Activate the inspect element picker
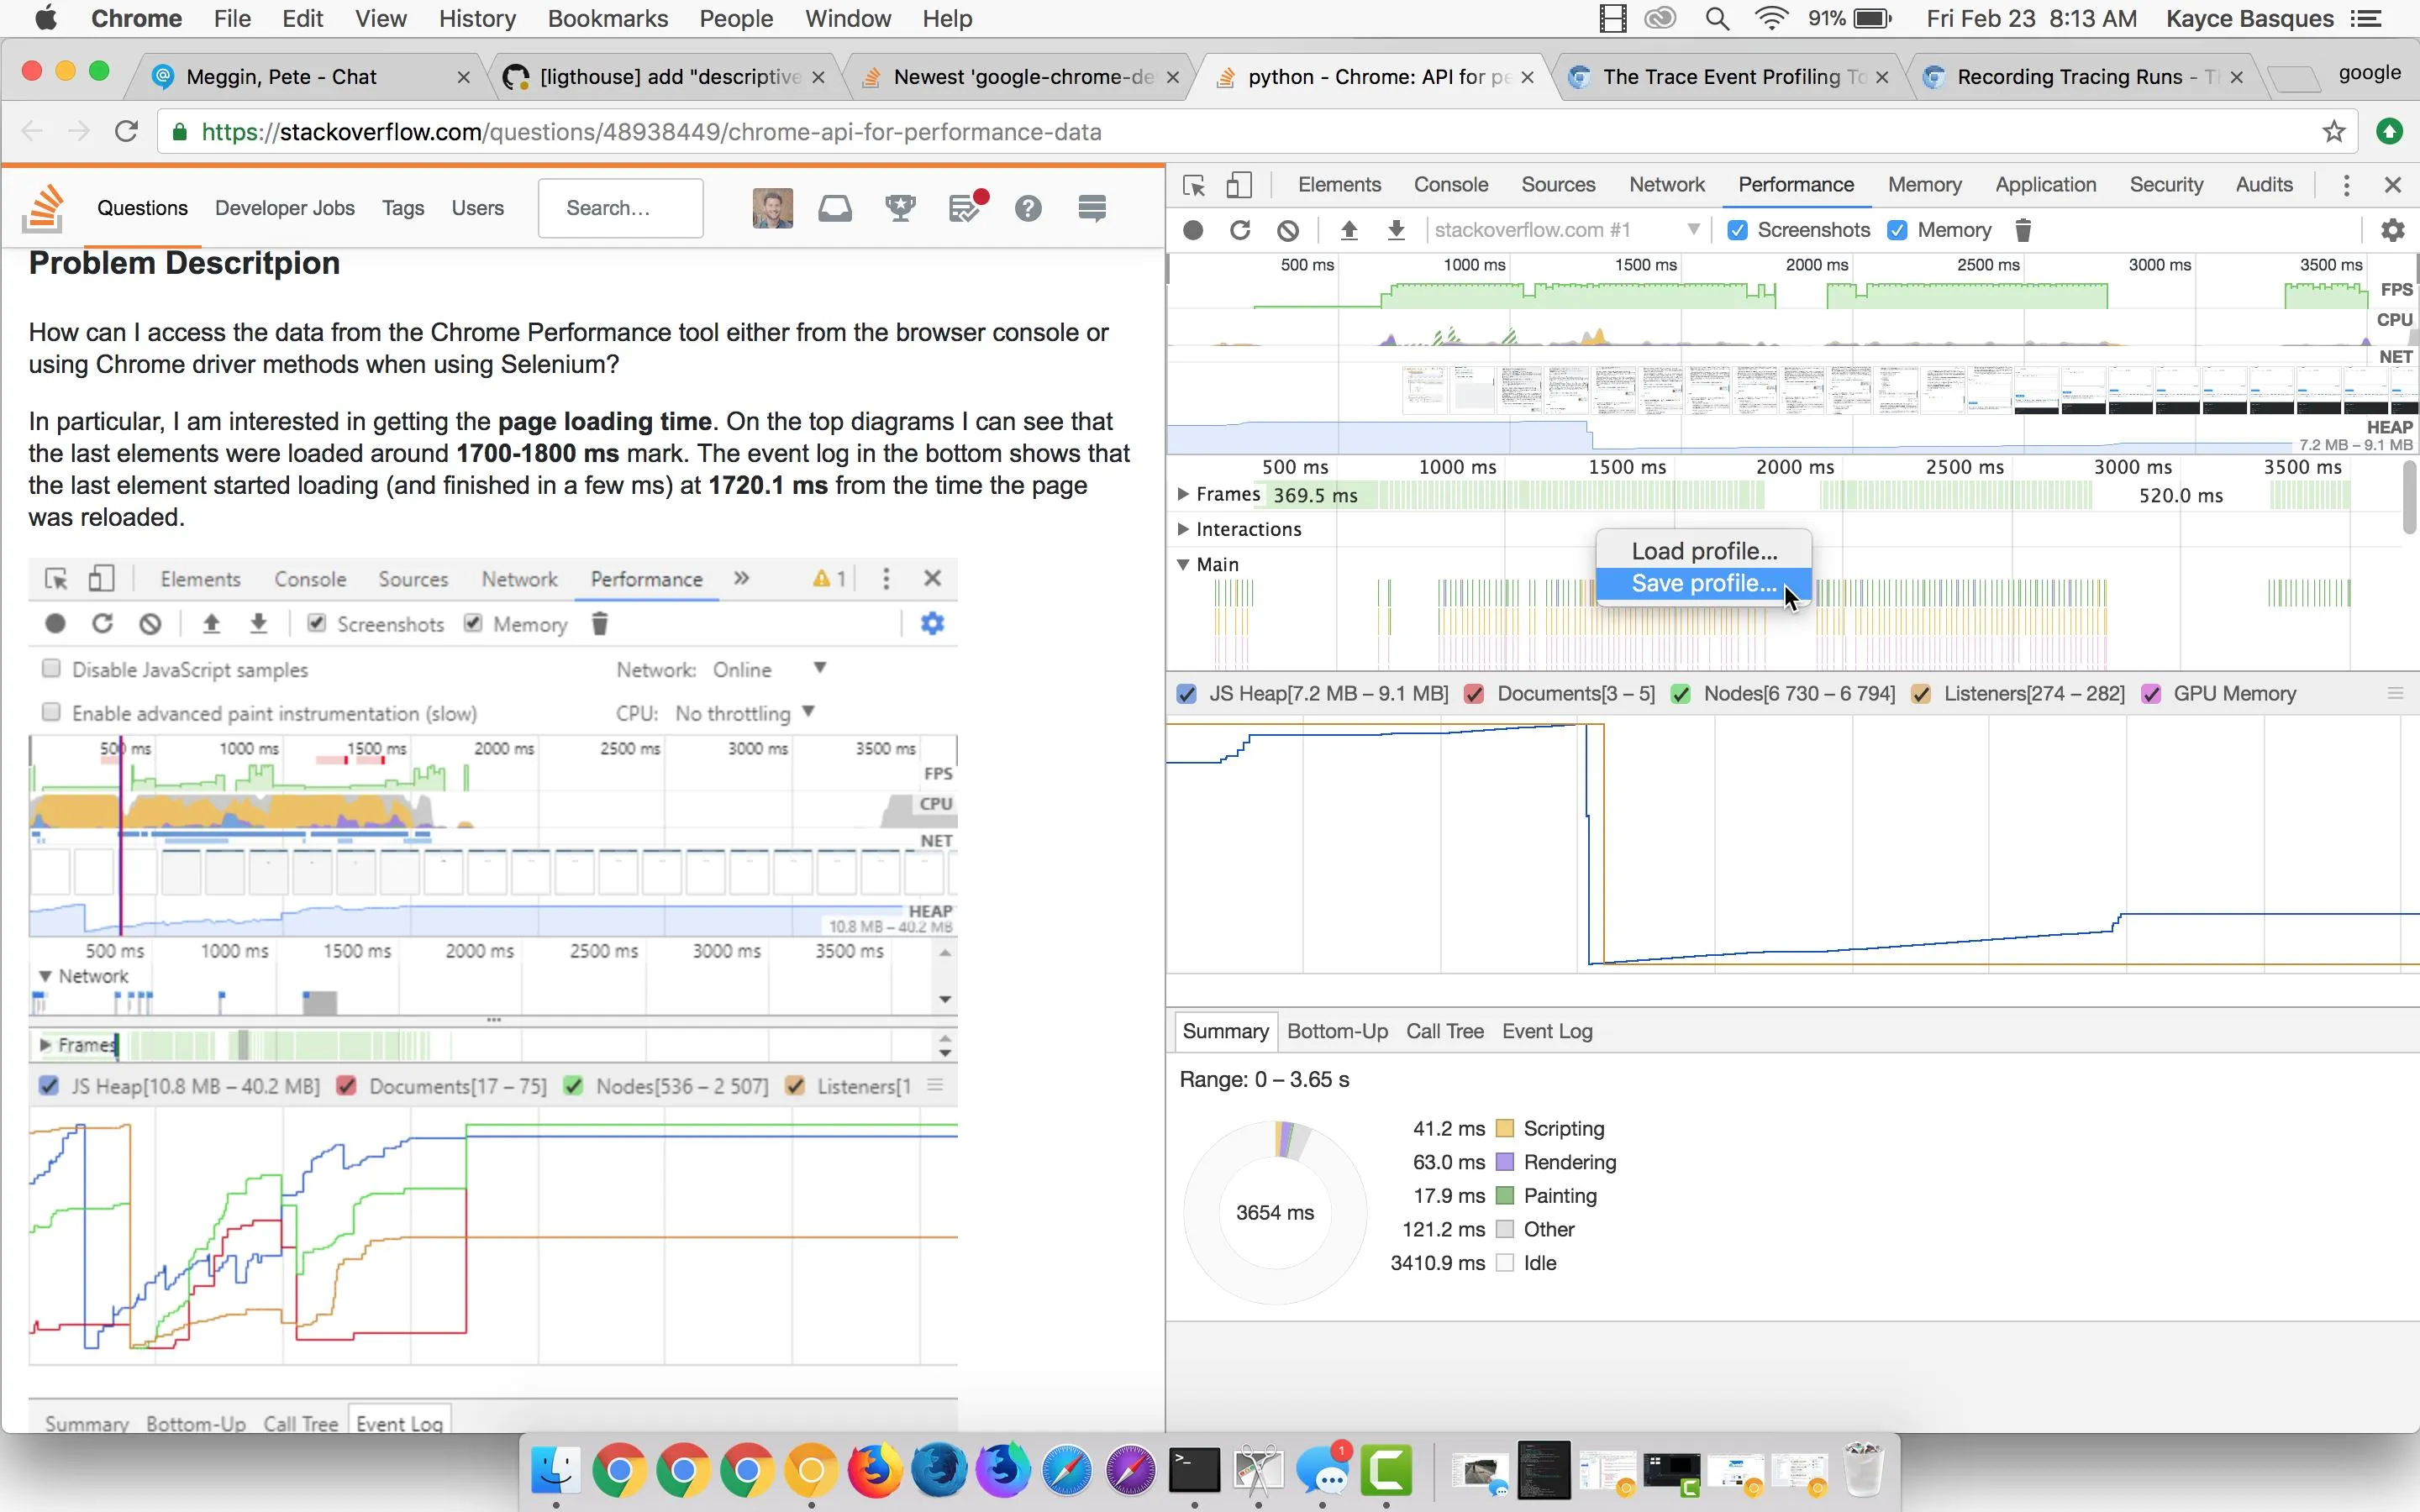Viewport: 2420px width, 1512px height. click(1193, 185)
